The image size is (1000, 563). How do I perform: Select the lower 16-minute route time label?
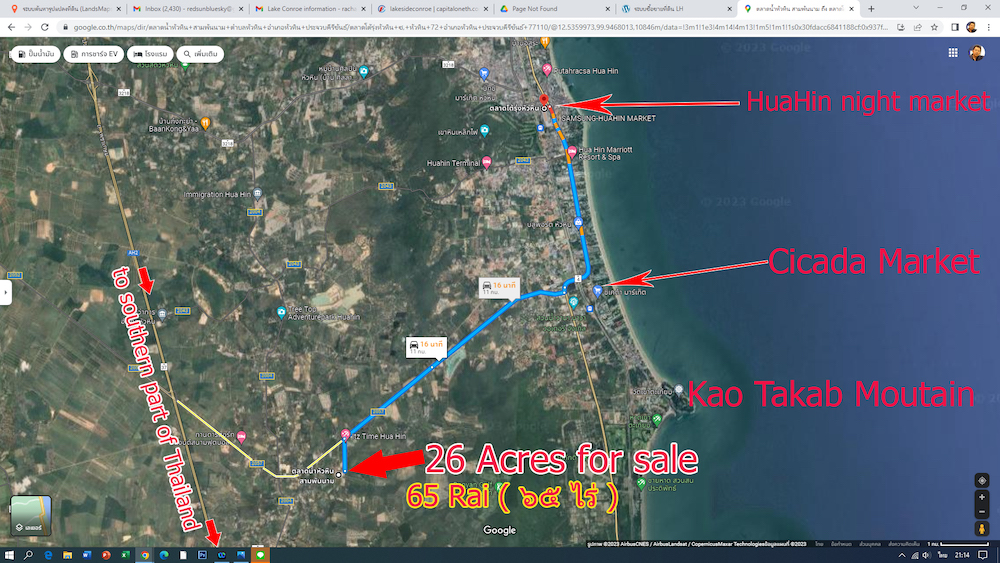click(x=427, y=347)
